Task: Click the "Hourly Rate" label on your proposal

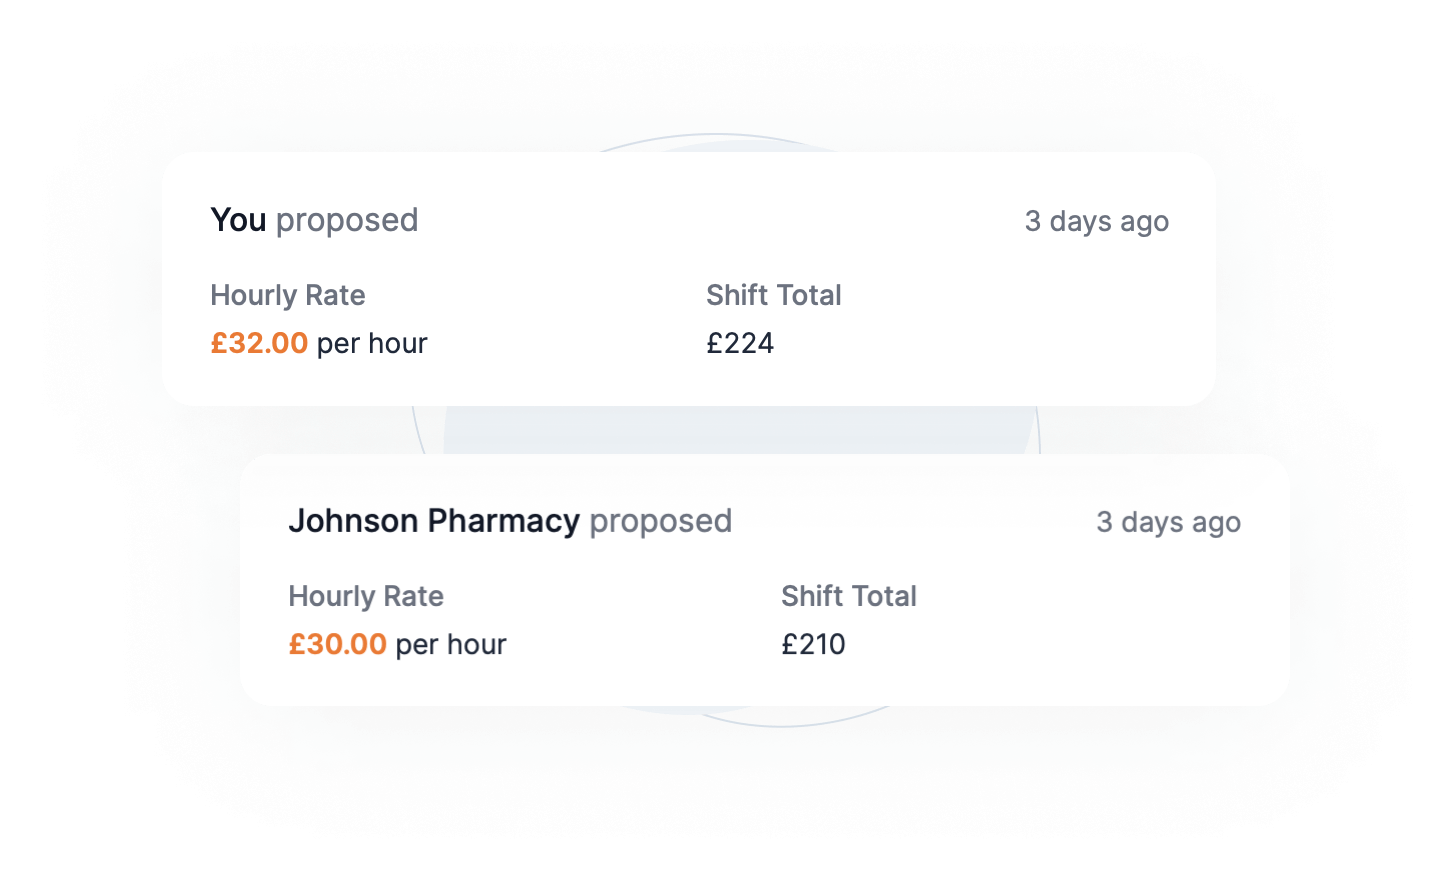Action: click(x=287, y=295)
